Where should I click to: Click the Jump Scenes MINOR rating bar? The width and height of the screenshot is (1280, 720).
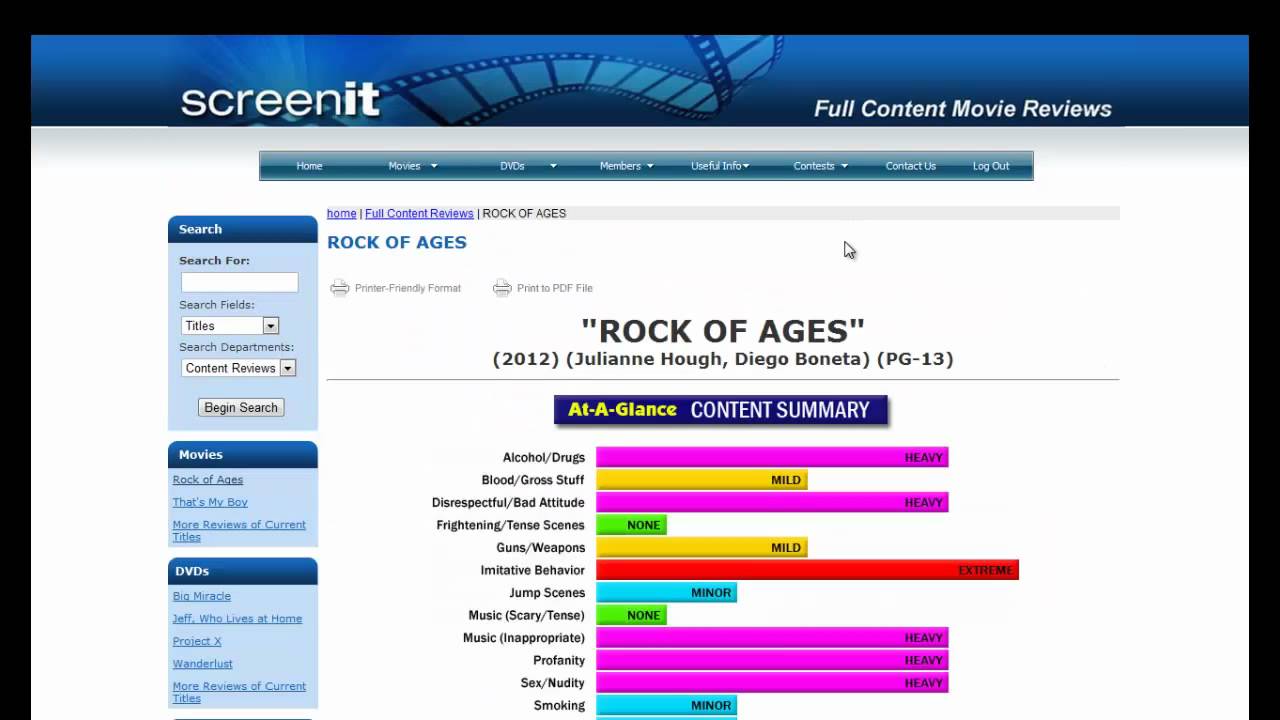point(666,593)
